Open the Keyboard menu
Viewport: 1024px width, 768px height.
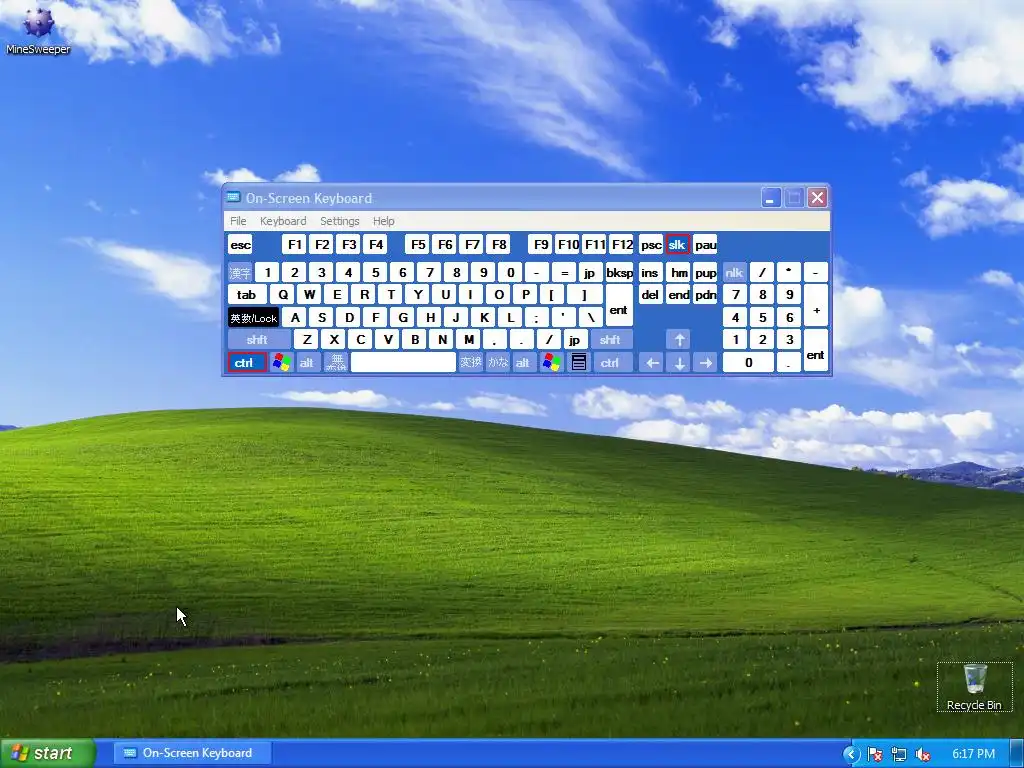click(283, 221)
